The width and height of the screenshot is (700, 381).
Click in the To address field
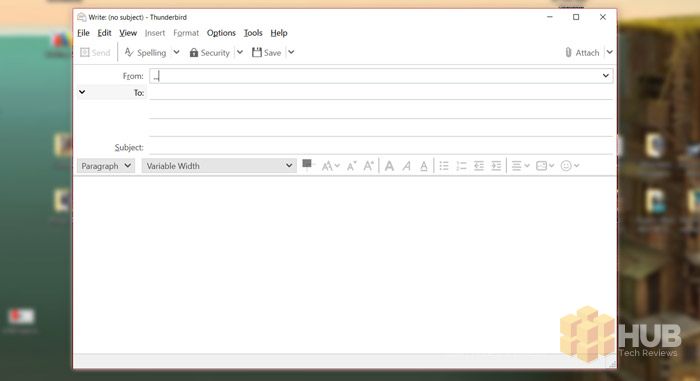[x=380, y=92]
